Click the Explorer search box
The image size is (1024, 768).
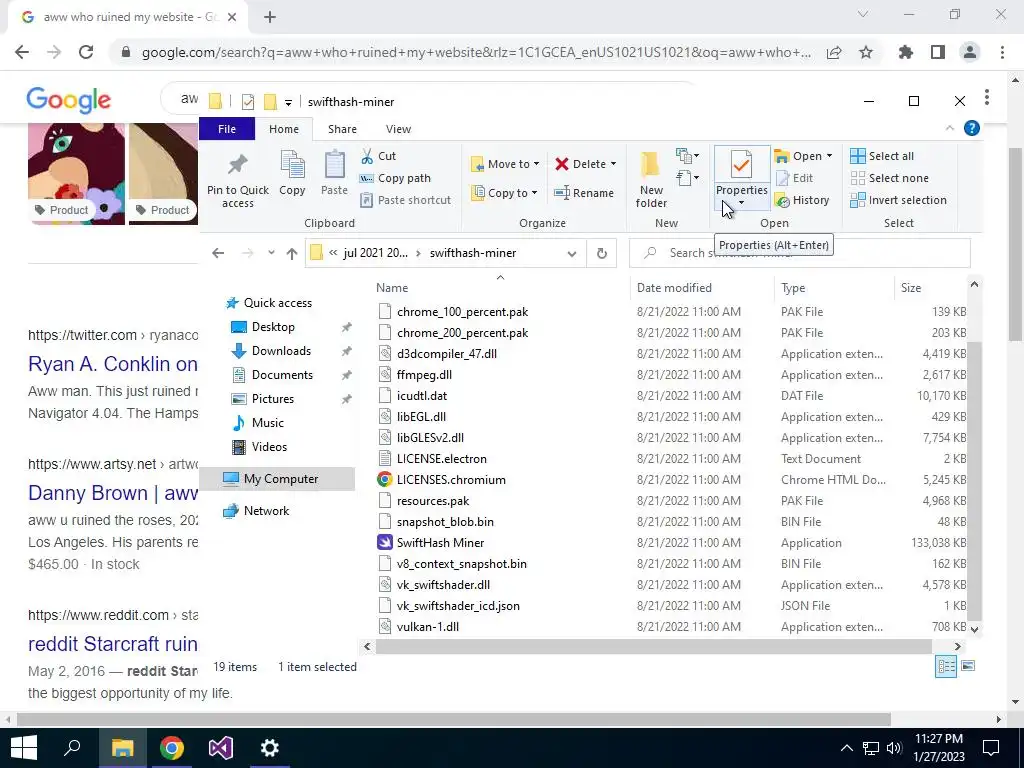tap(799, 253)
